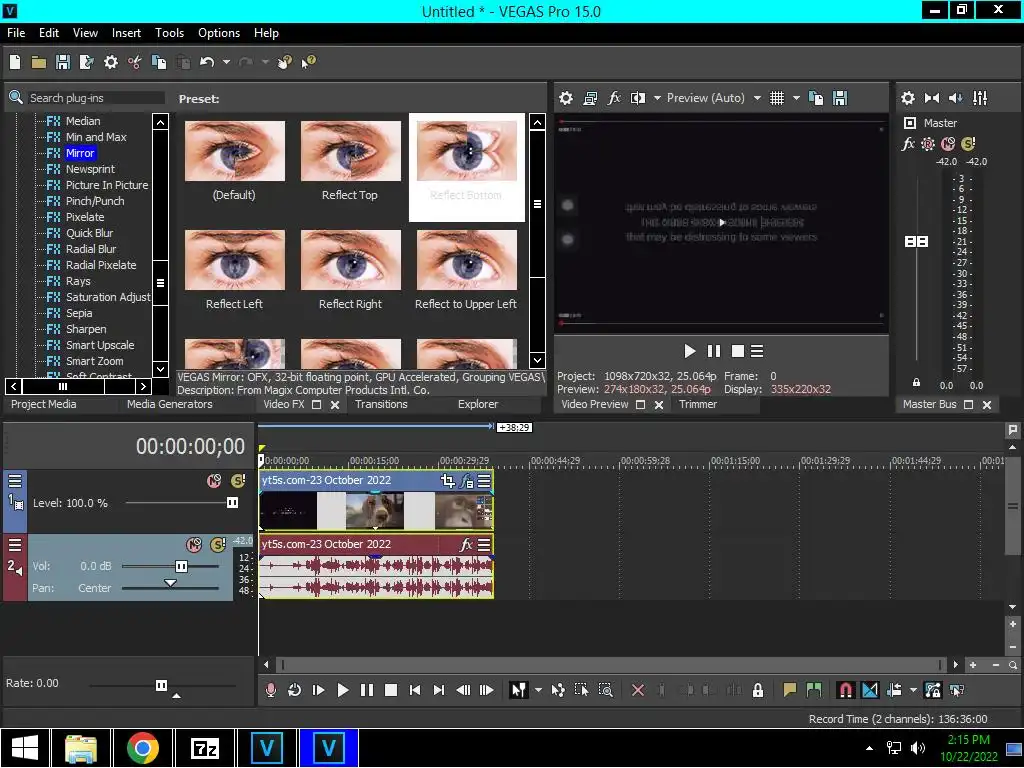Adjust audio track Vol slider handle
The image size is (1024, 768).
point(182,566)
